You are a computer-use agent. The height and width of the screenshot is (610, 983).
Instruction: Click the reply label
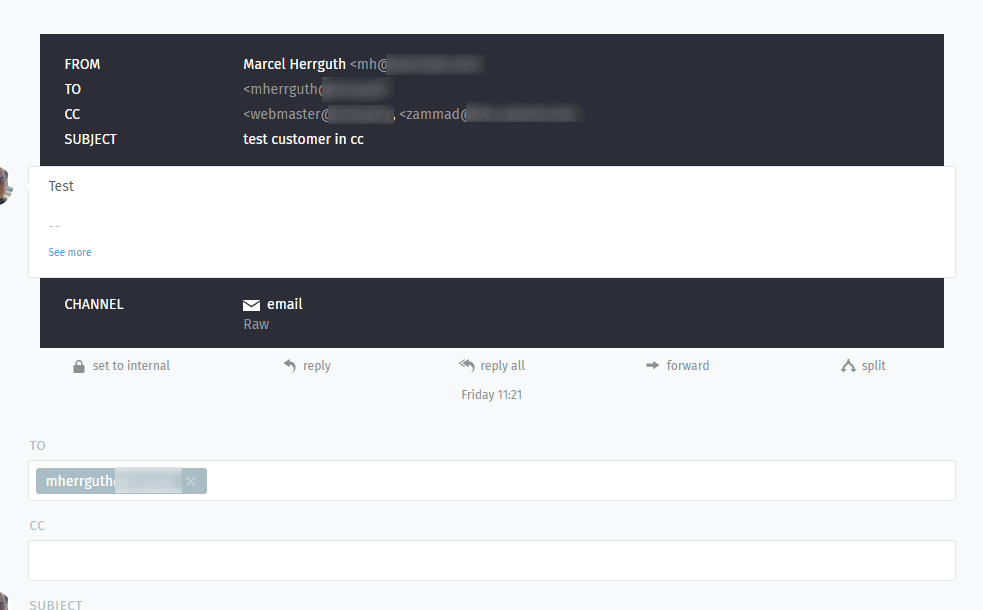pyautogui.click(x=317, y=365)
